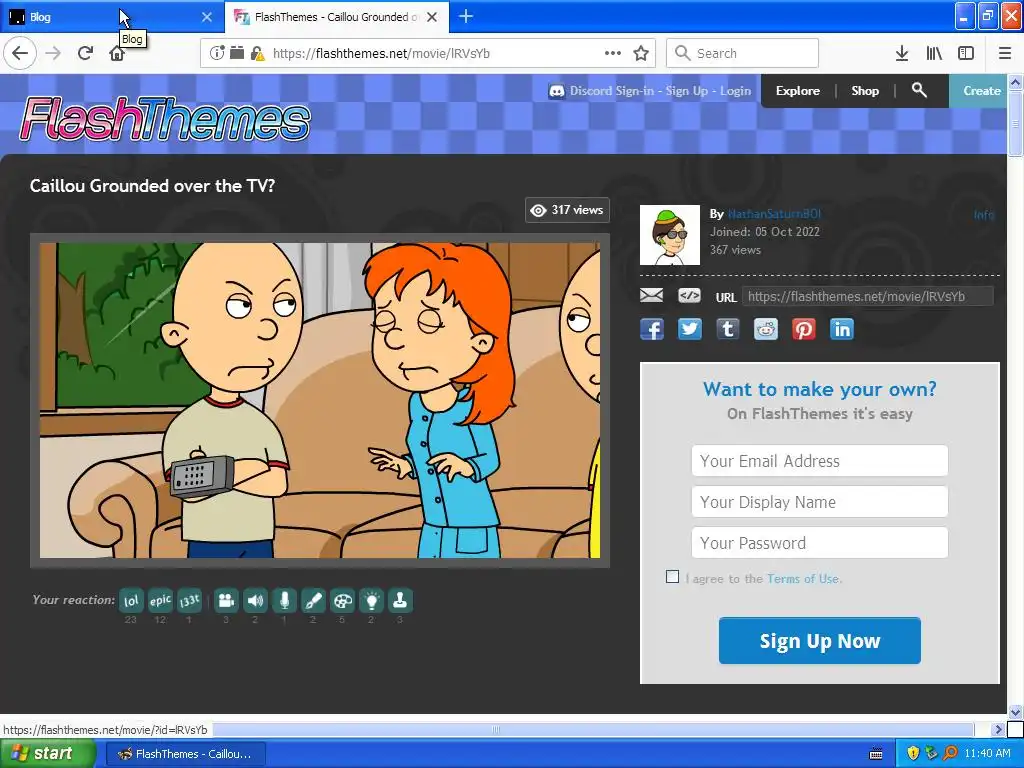Share movie on Facebook

click(652, 329)
